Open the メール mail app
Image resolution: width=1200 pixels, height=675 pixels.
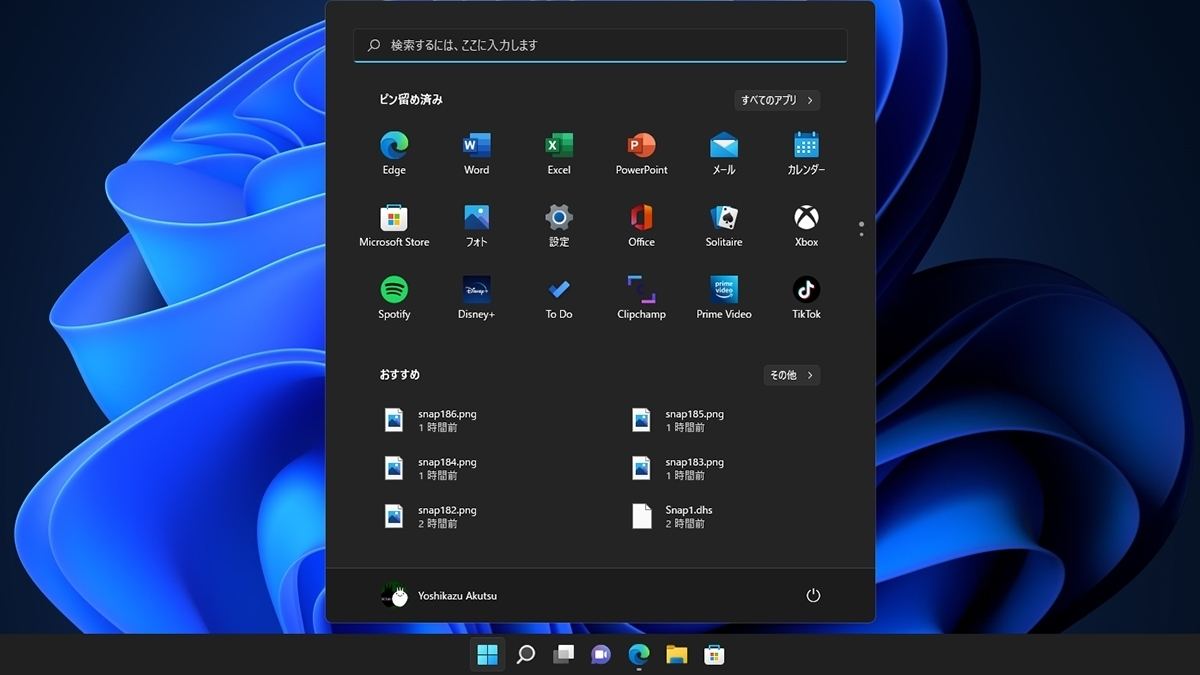[724, 153]
